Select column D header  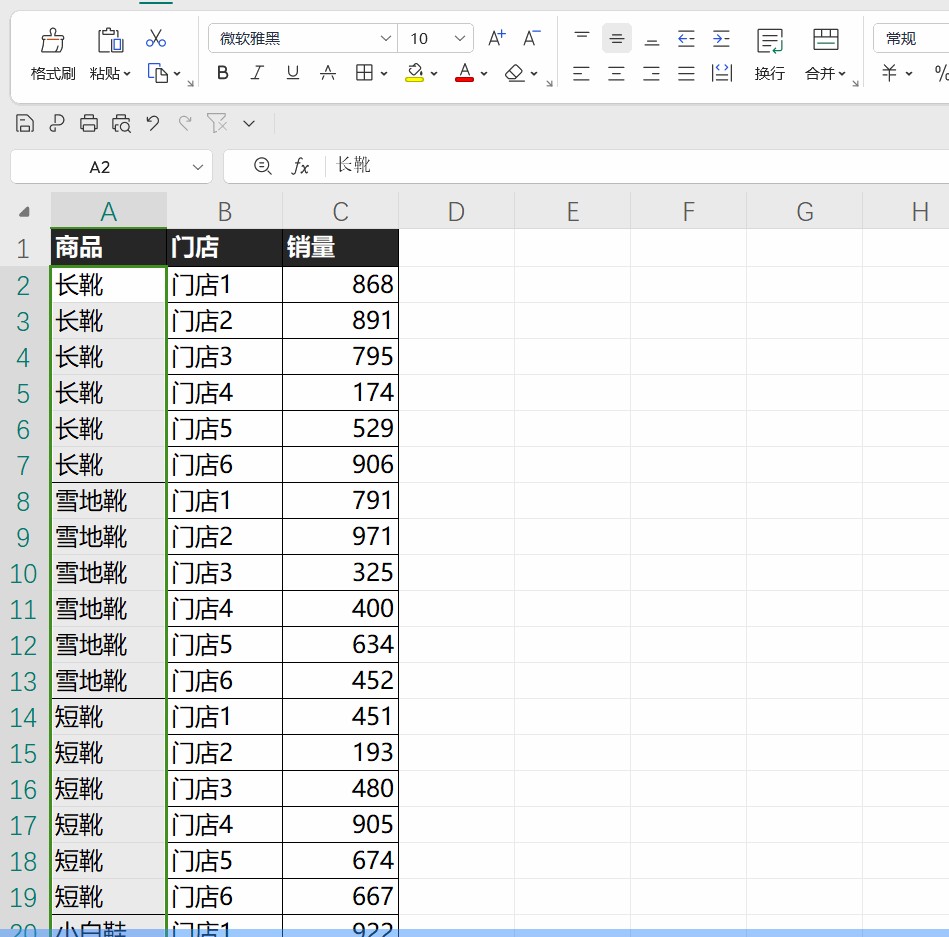tap(456, 211)
